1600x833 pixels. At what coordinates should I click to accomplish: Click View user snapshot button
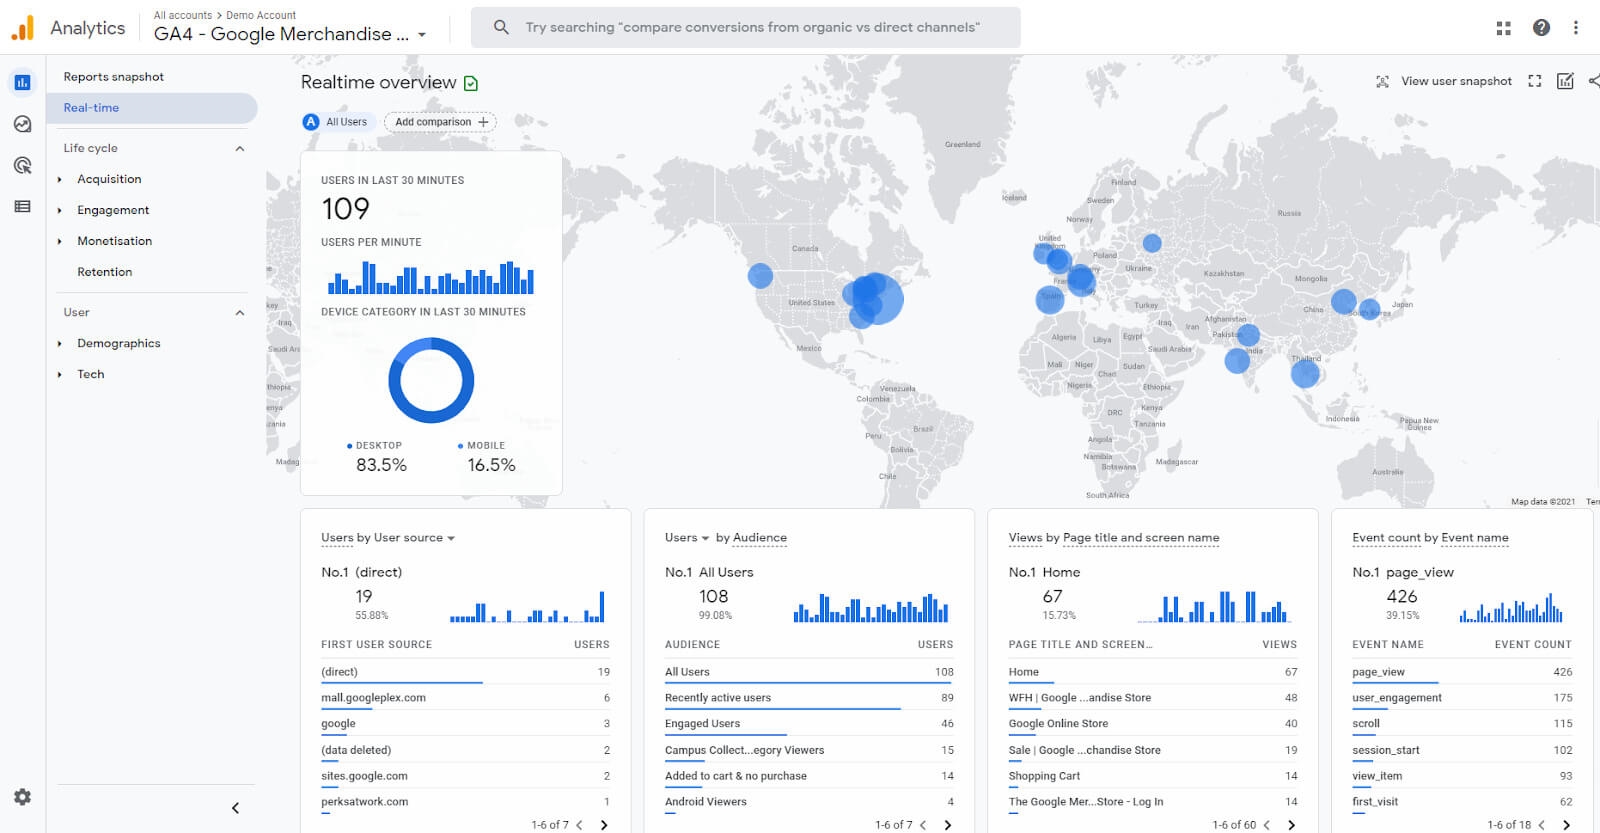coord(1444,81)
